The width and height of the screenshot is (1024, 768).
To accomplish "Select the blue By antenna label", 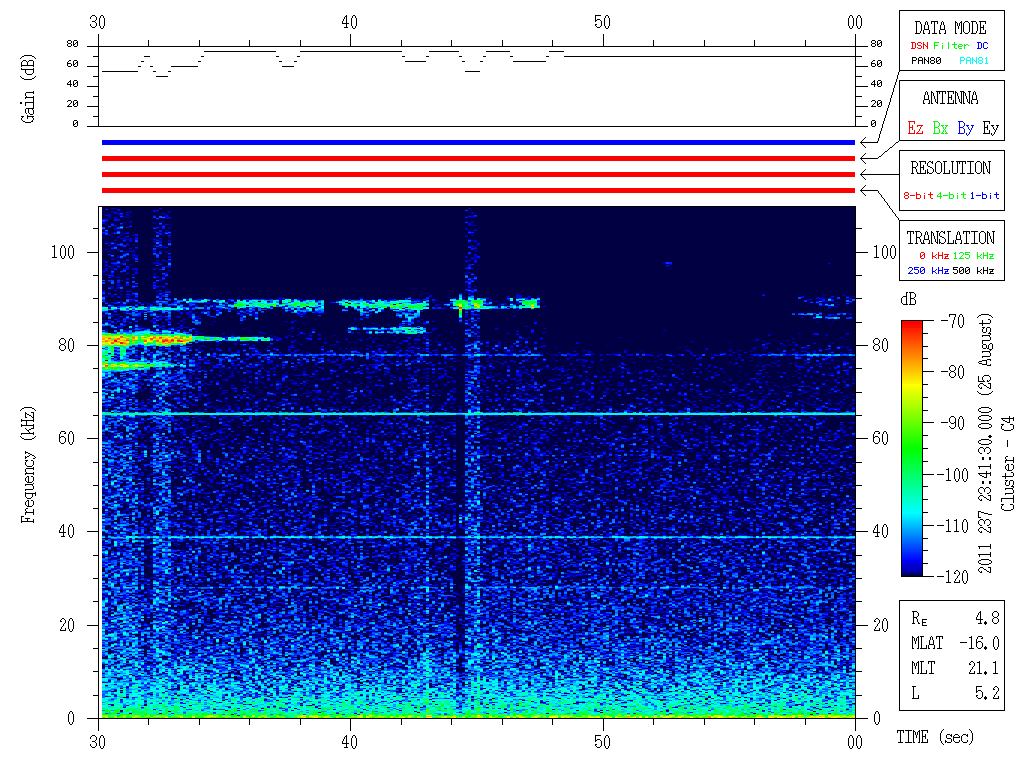I will pyautogui.click(x=965, y=128).
